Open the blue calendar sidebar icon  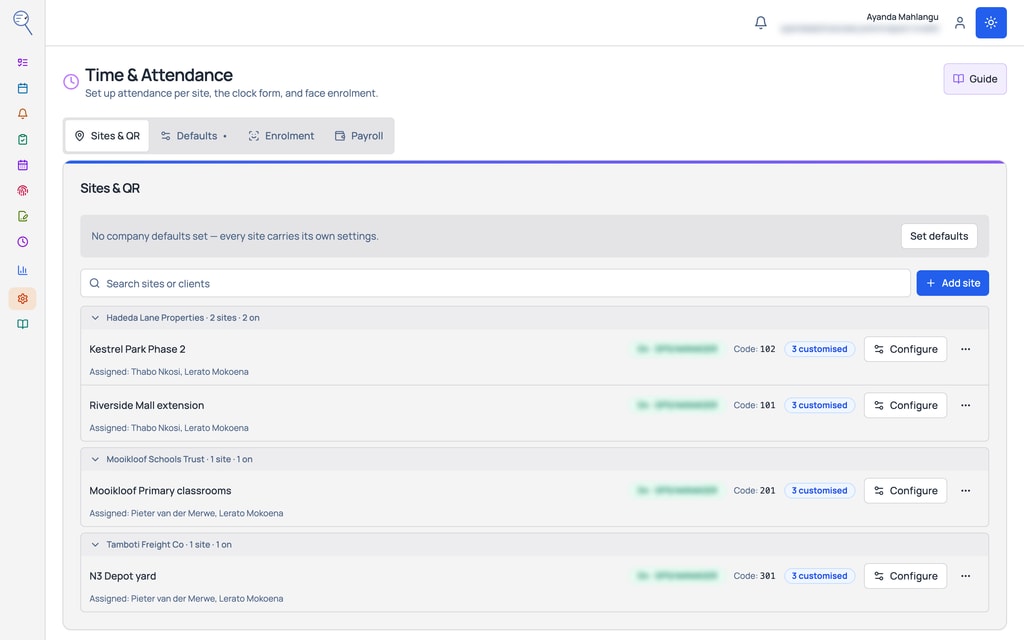pyautogui.click(x=22, y=88)
